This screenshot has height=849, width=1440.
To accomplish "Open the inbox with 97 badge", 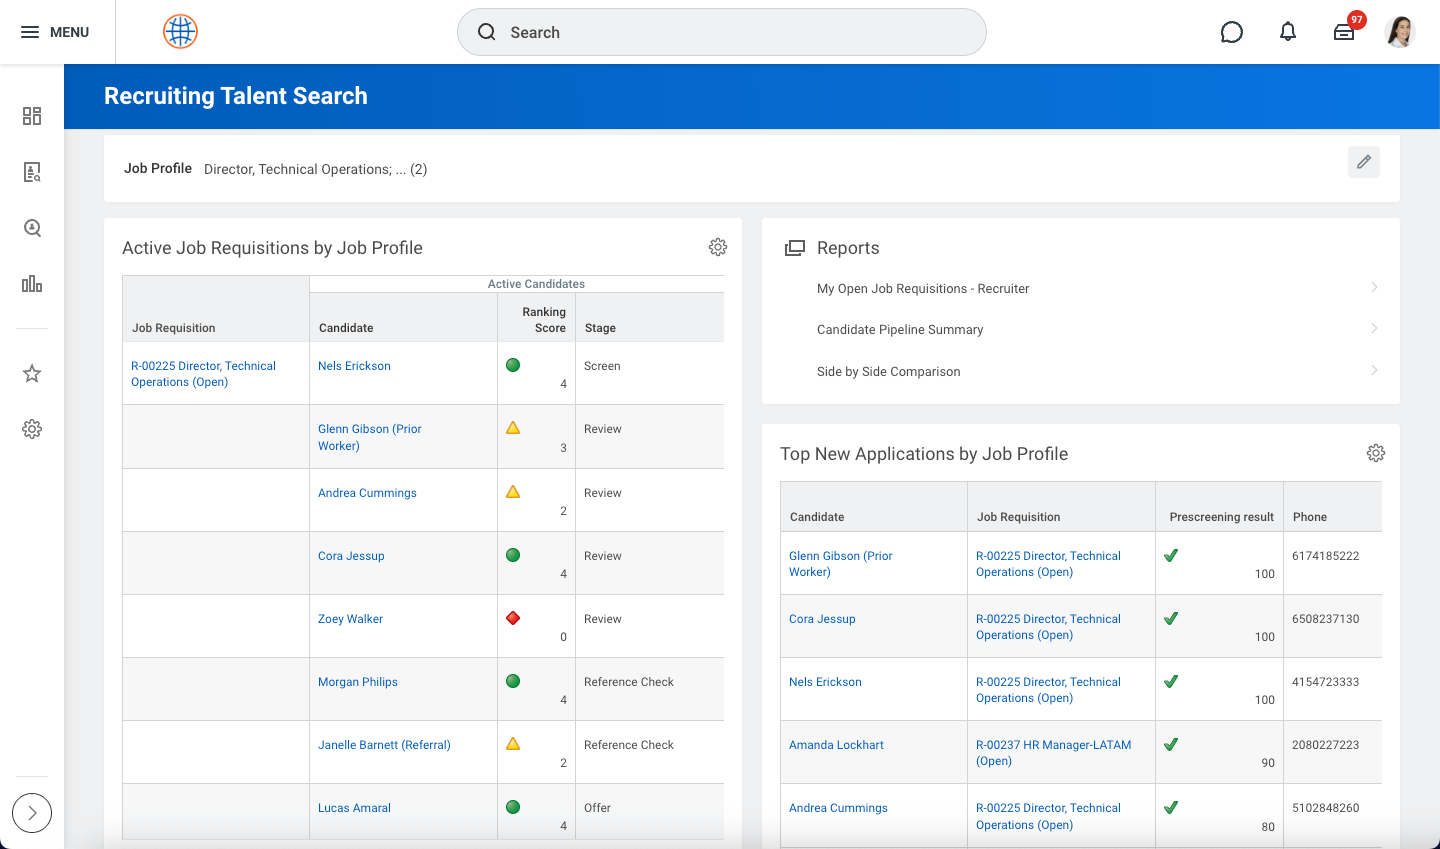I will 1344,32.
